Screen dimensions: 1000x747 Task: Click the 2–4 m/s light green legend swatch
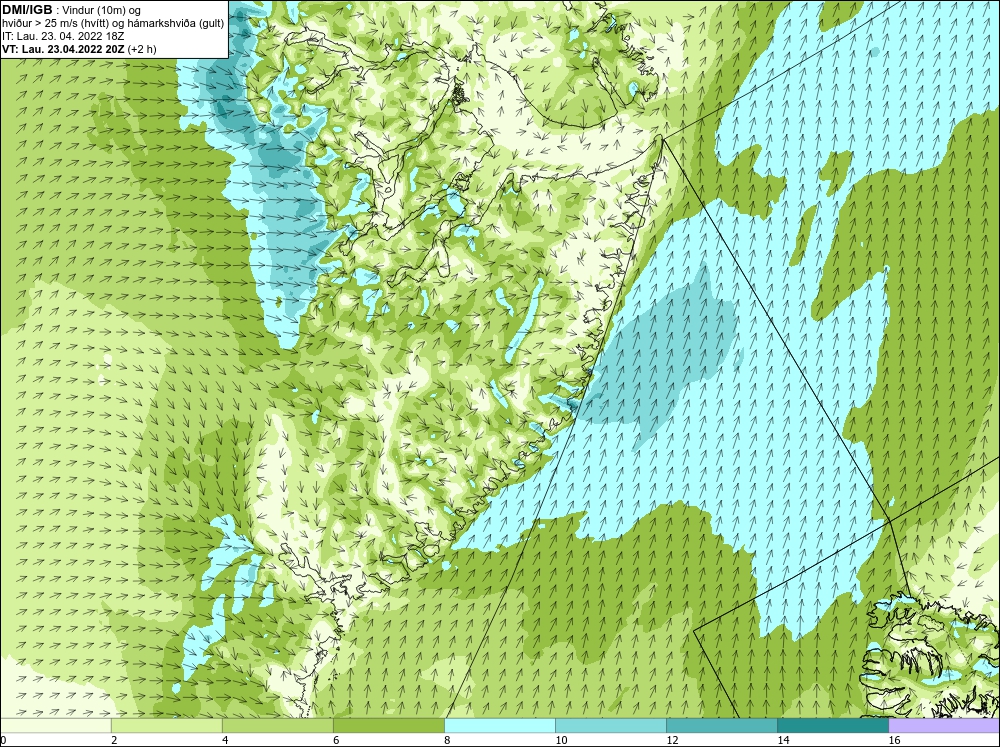point(167,725)
